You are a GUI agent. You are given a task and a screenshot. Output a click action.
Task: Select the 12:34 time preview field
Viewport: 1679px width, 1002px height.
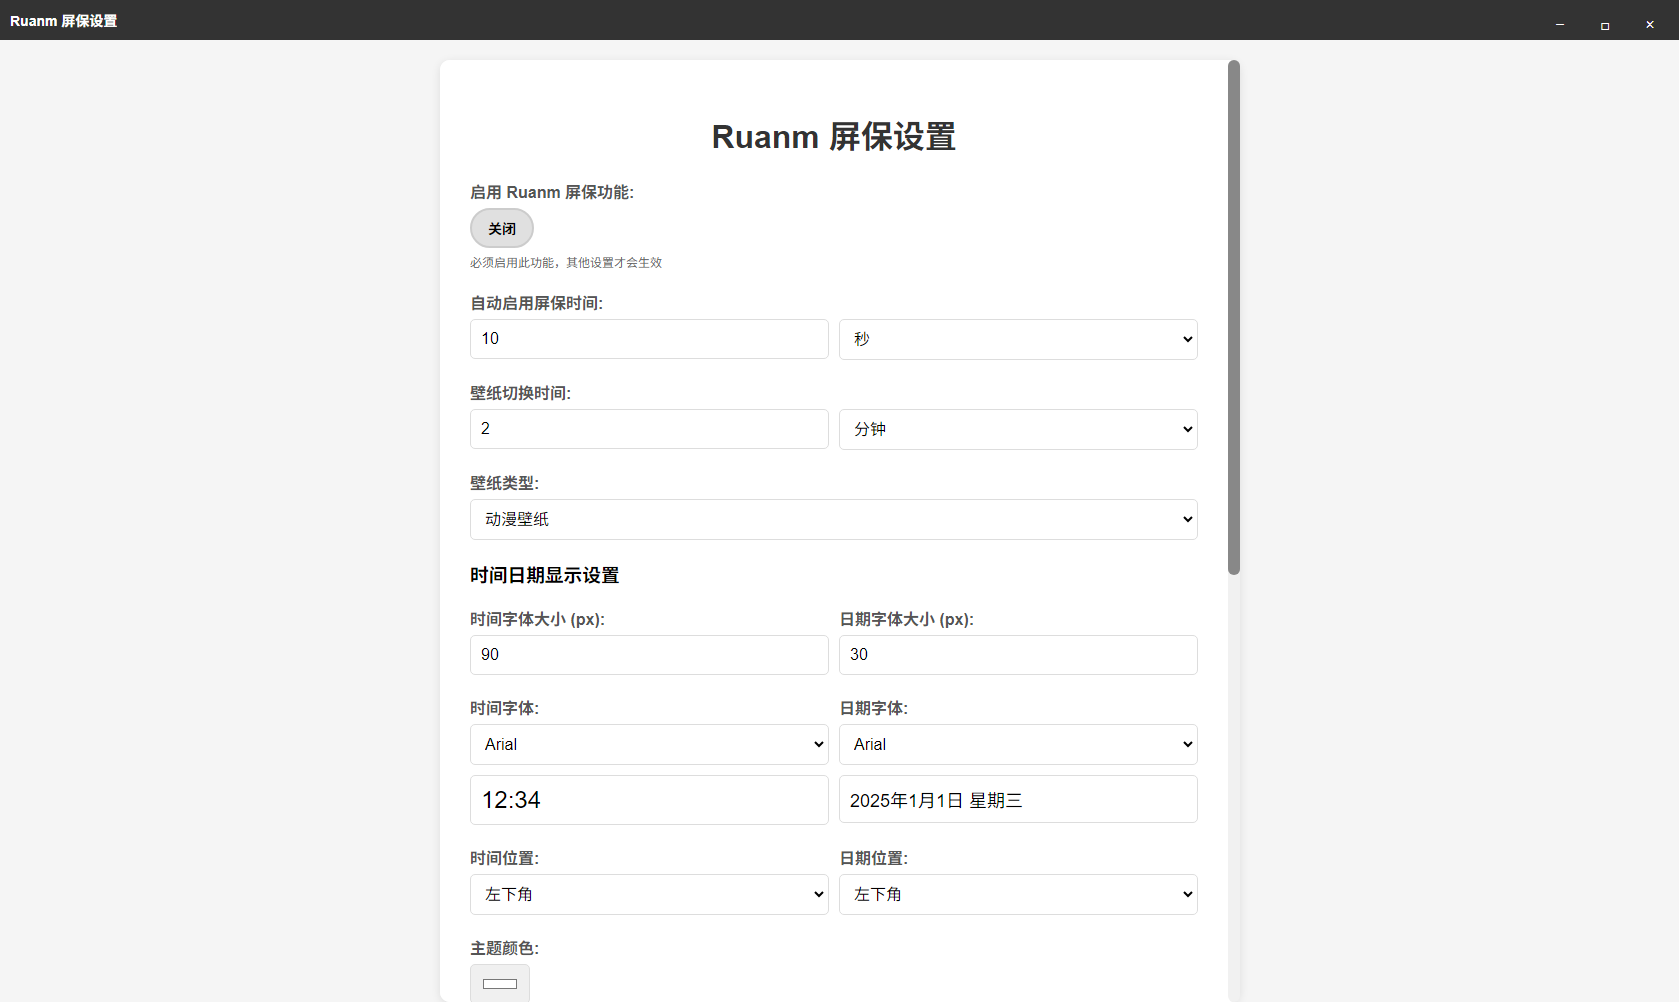648,800
